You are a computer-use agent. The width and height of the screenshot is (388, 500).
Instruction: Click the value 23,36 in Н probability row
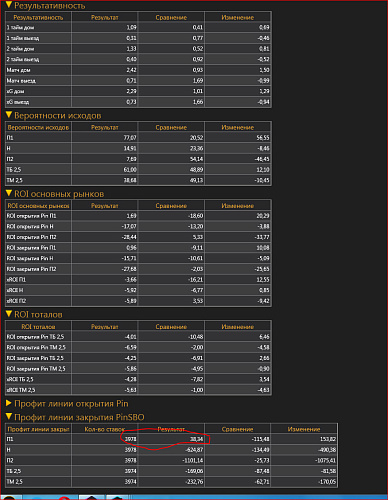(196, 148)
